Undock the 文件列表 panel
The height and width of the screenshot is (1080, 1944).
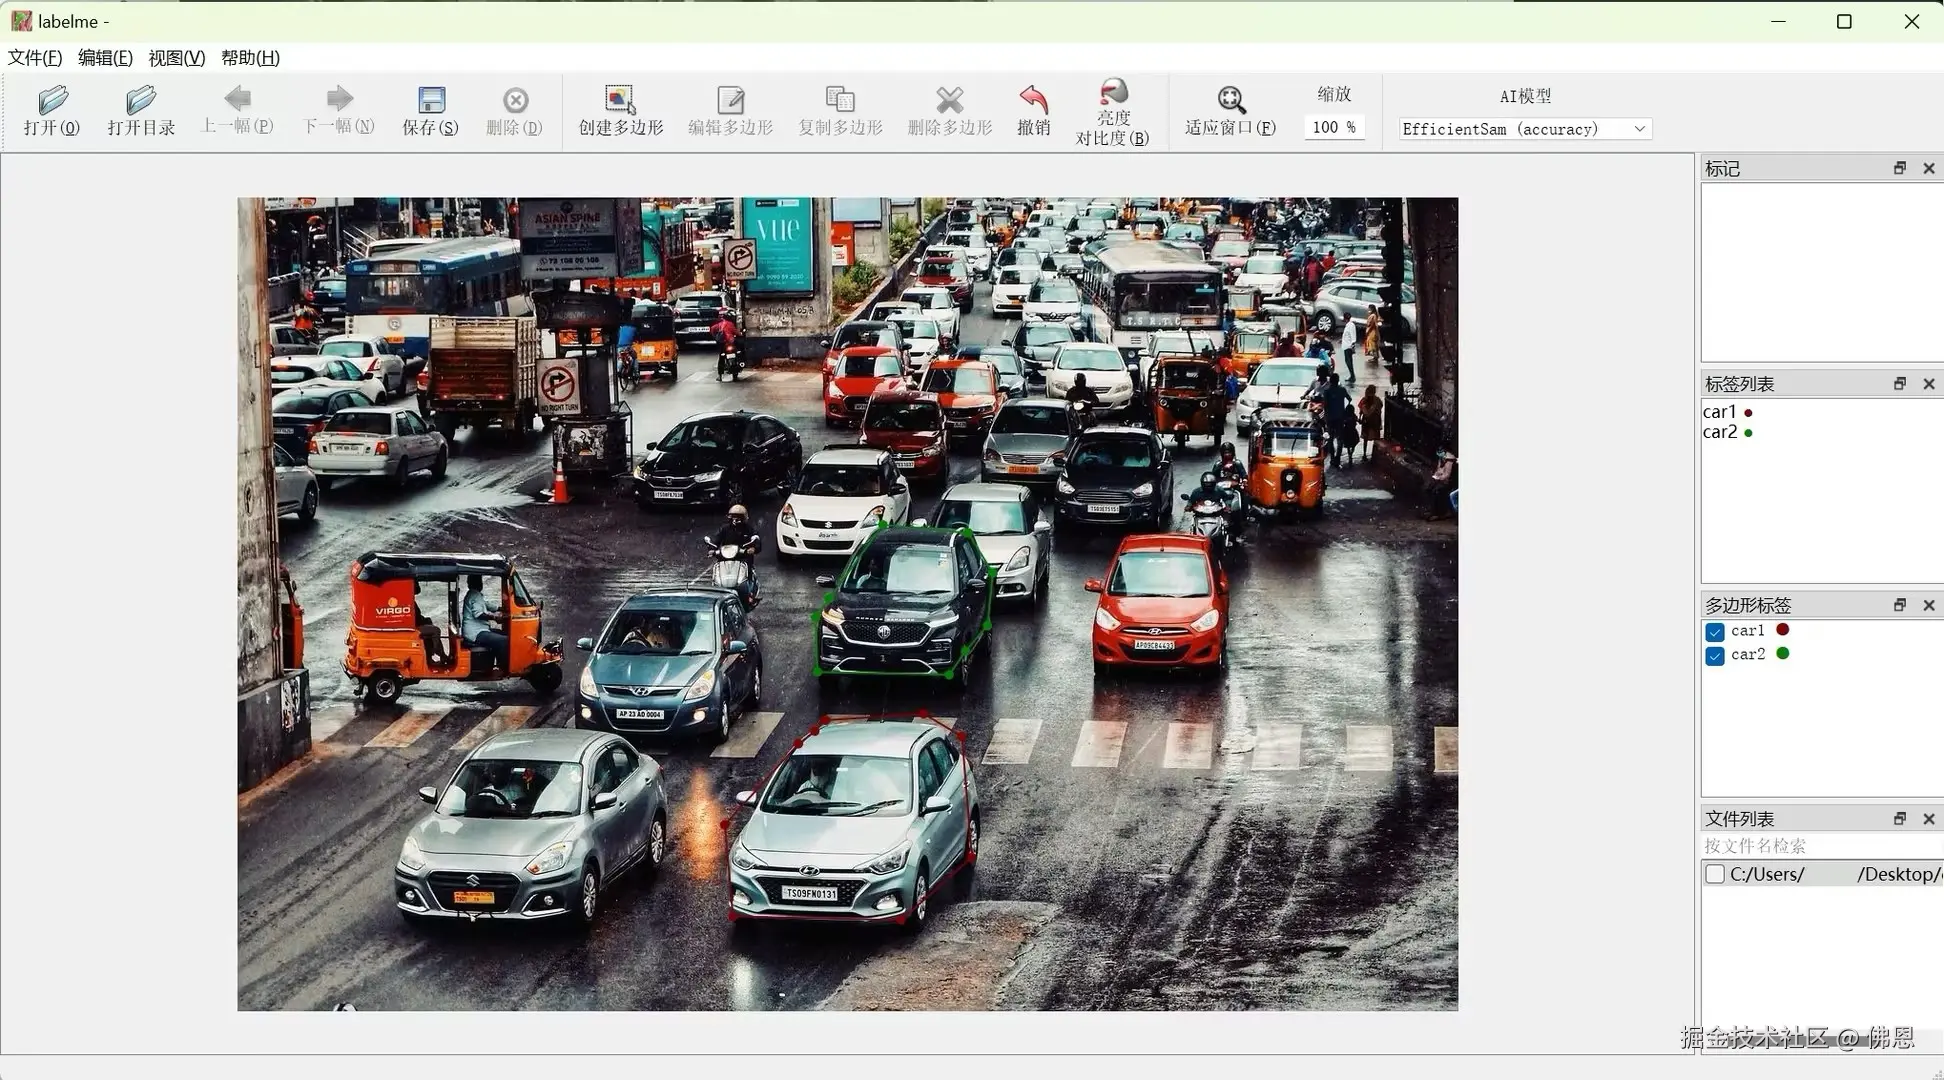pyautogui.click(x=1899, y=819)
